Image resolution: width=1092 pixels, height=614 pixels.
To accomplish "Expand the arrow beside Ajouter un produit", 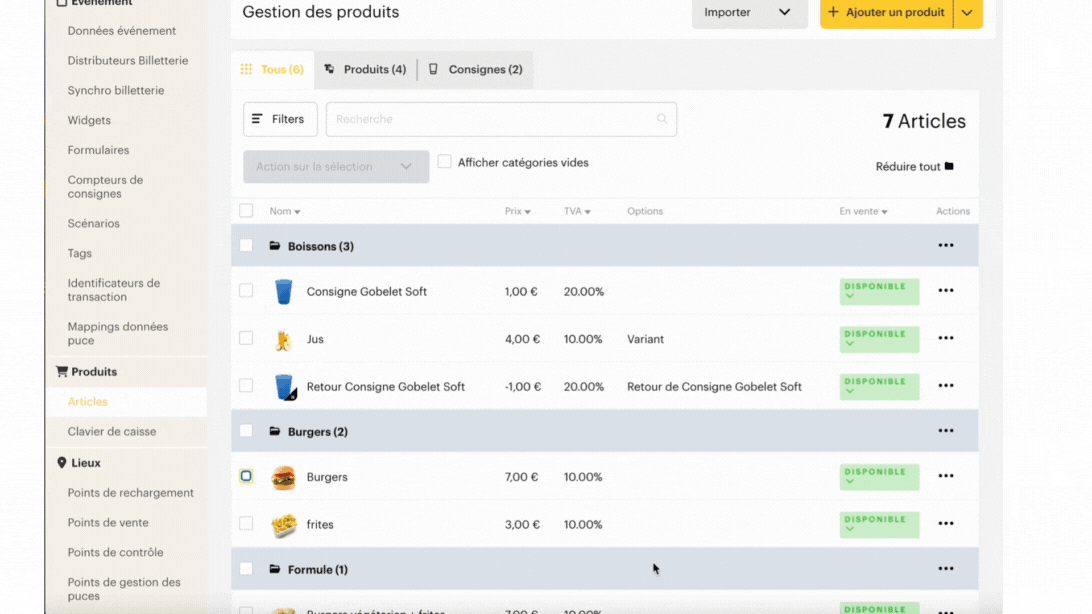I will coord(967,13).
